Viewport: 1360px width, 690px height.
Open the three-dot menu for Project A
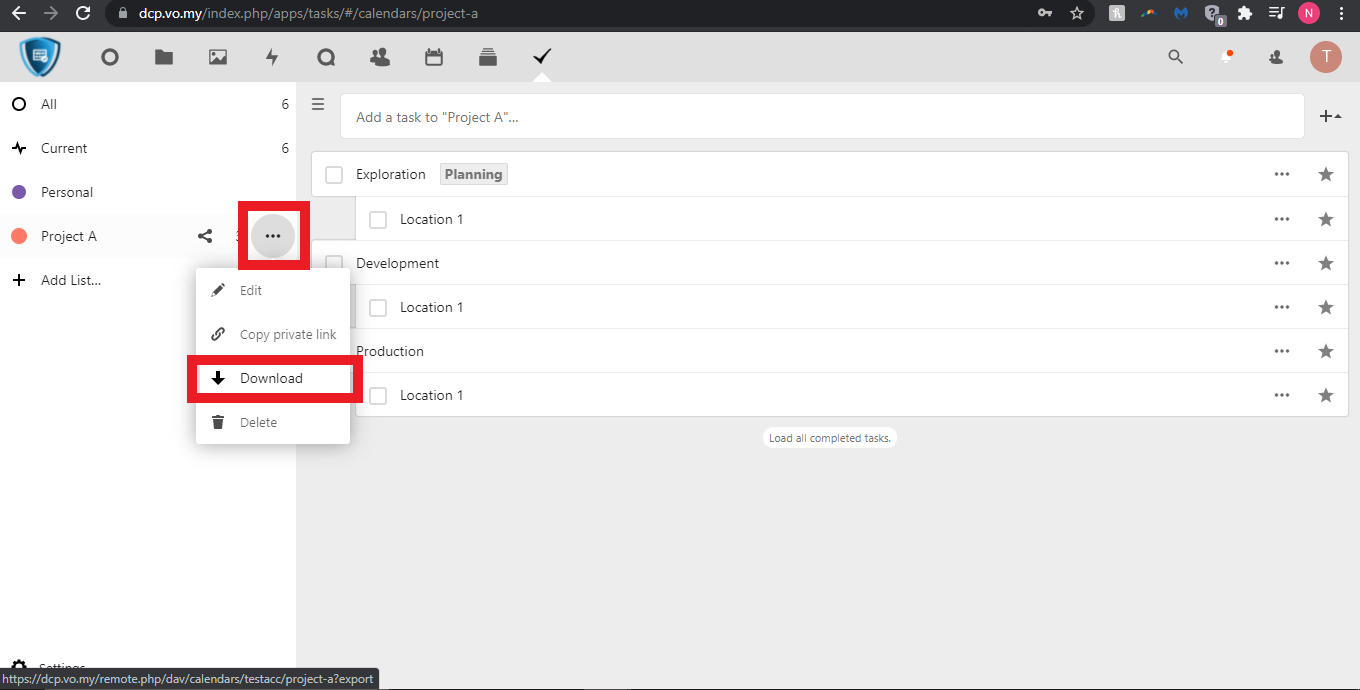pyautogui.click(x=273, y=236)
